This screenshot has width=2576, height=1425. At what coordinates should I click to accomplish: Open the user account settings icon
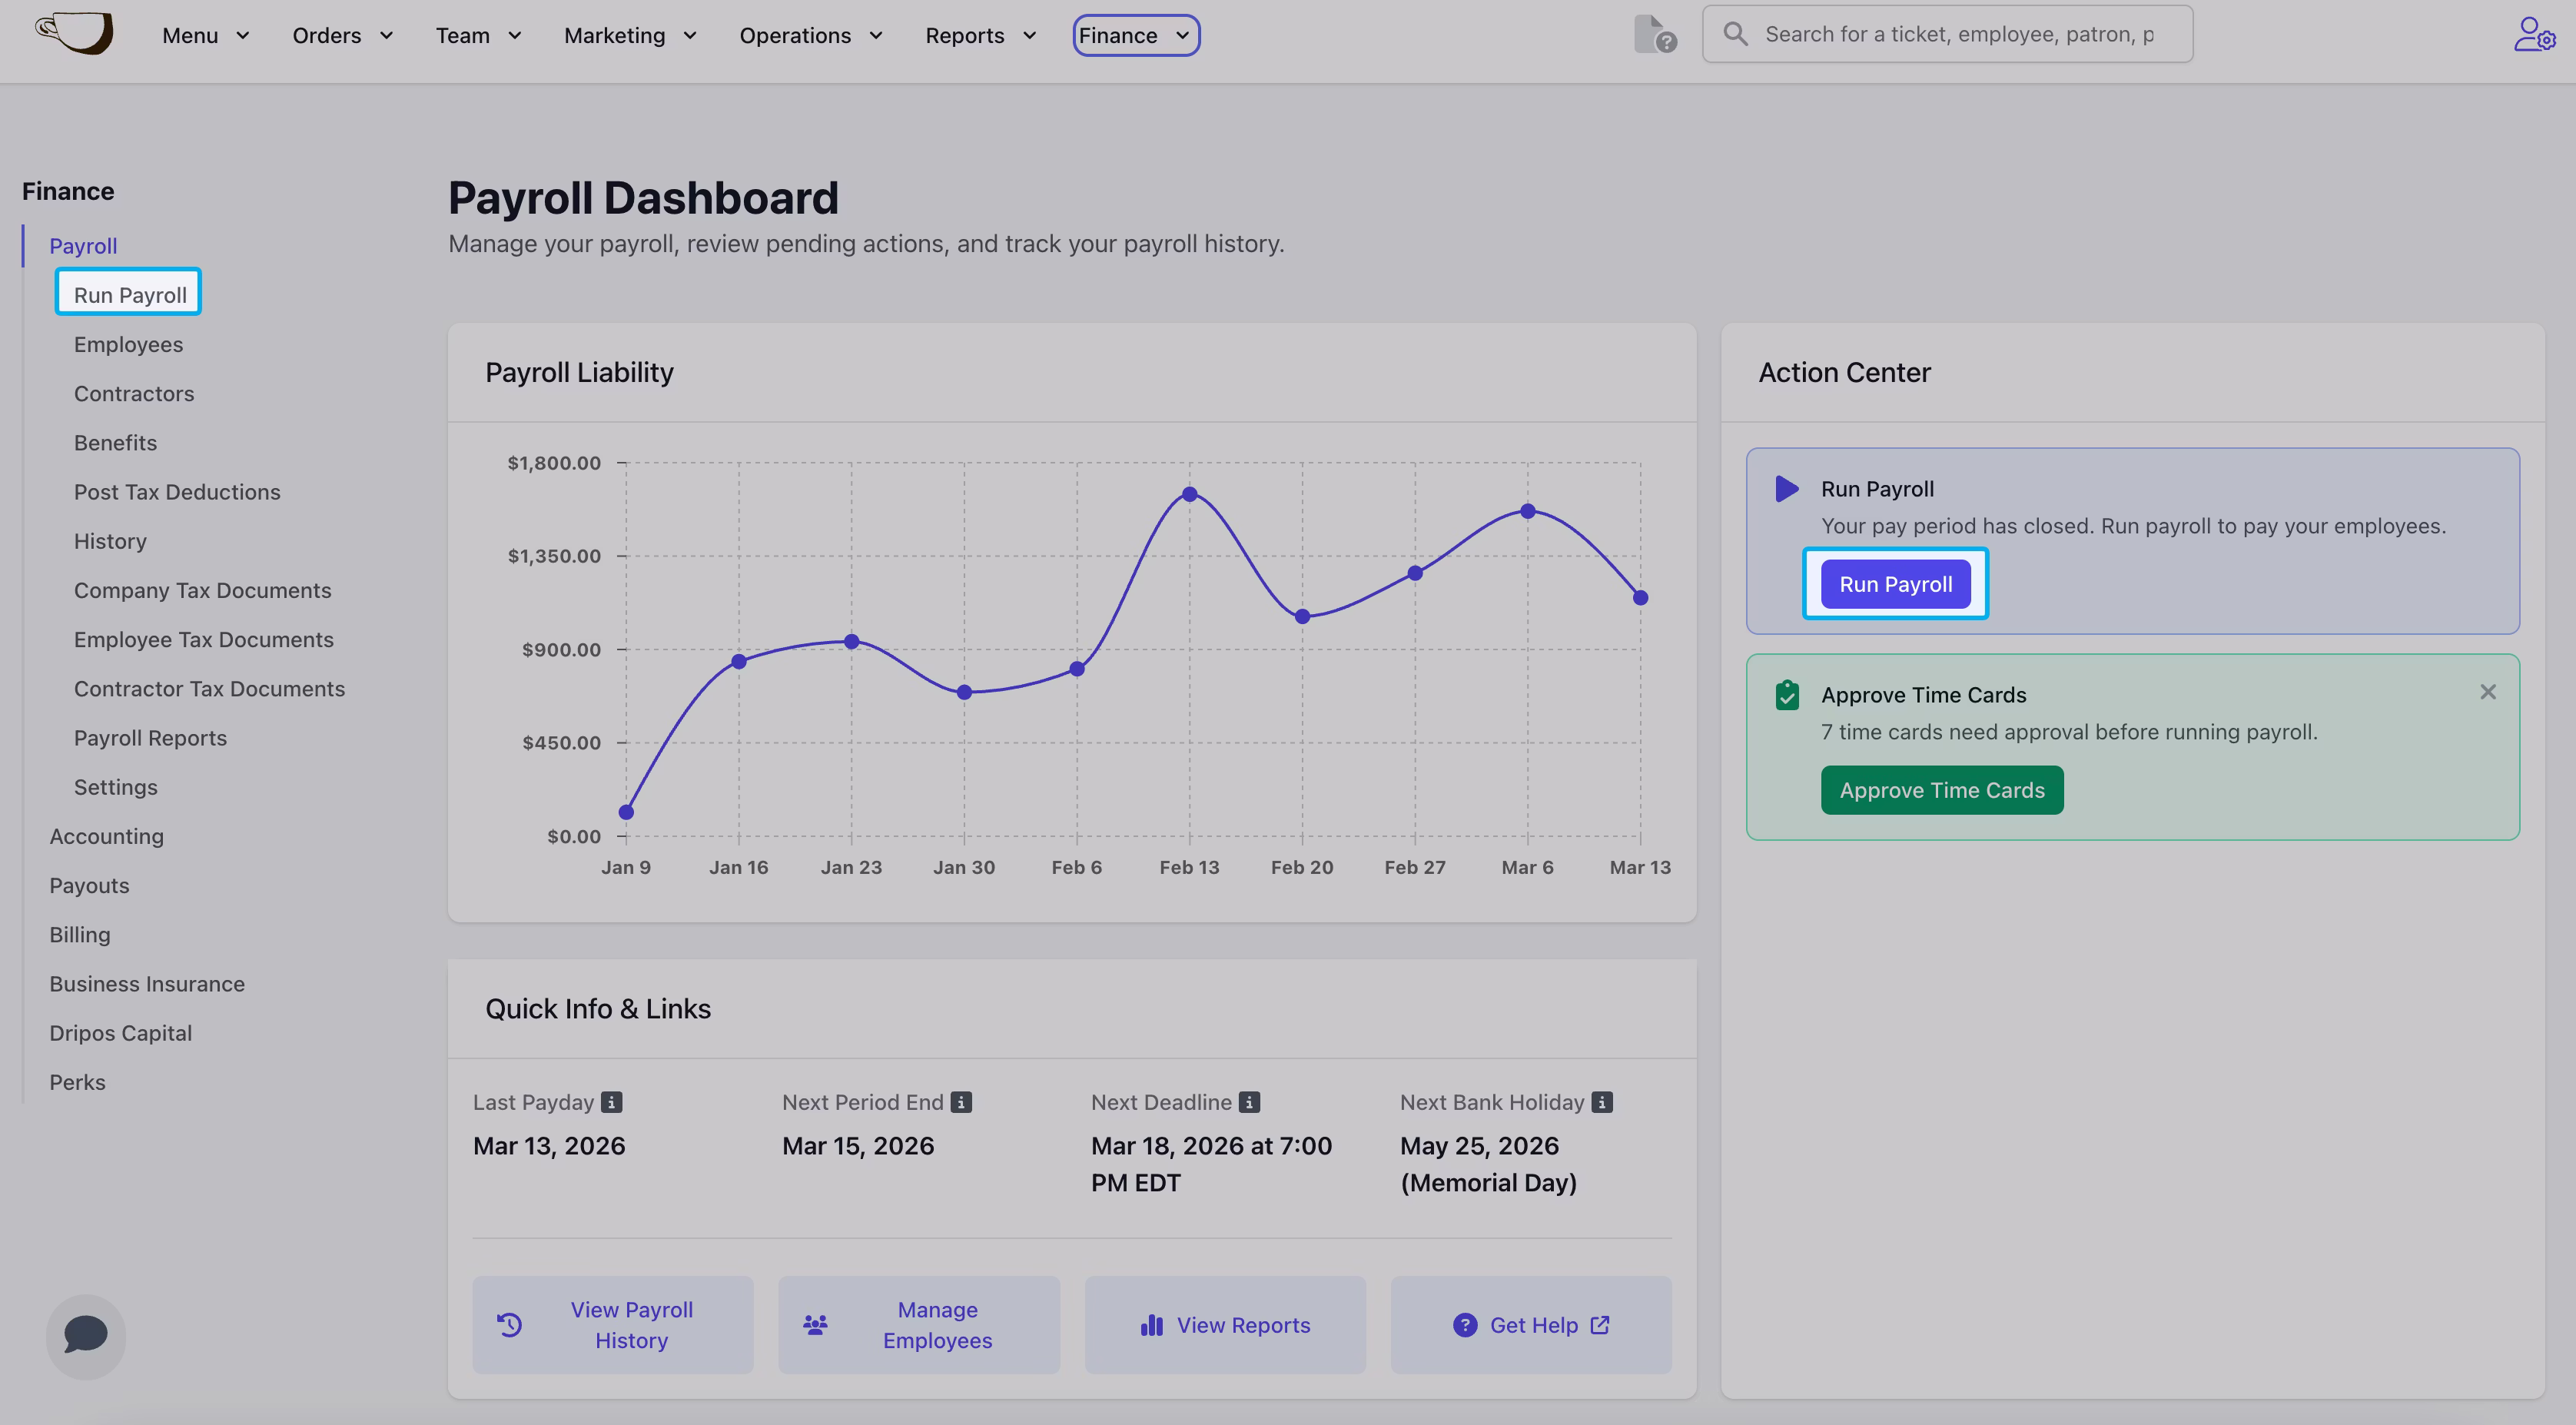point(2533,35)
